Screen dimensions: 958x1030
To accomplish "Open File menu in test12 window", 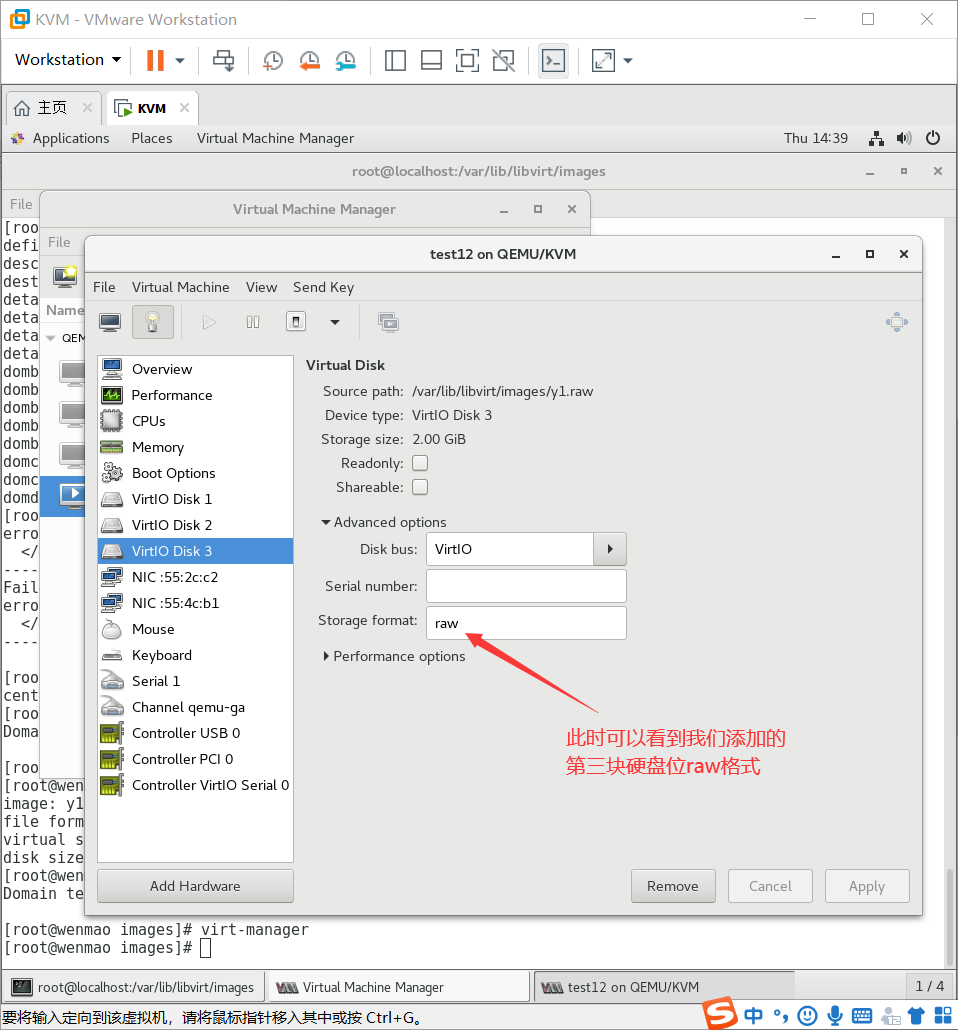I will click(104, 287).
